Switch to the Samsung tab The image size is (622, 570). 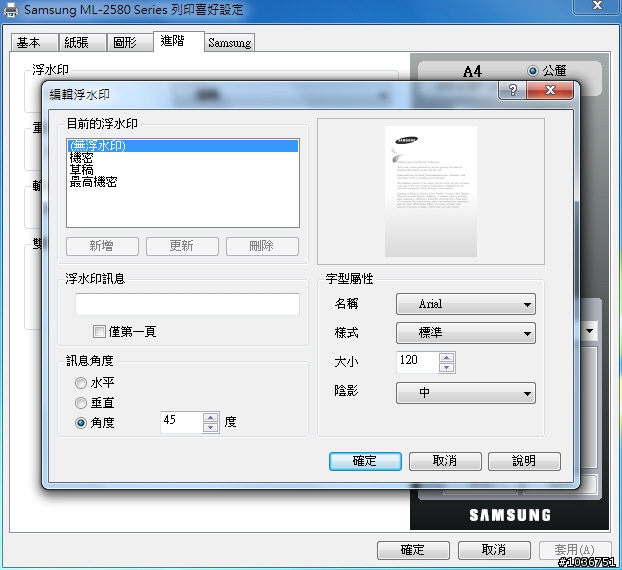(x=230, y=42)
